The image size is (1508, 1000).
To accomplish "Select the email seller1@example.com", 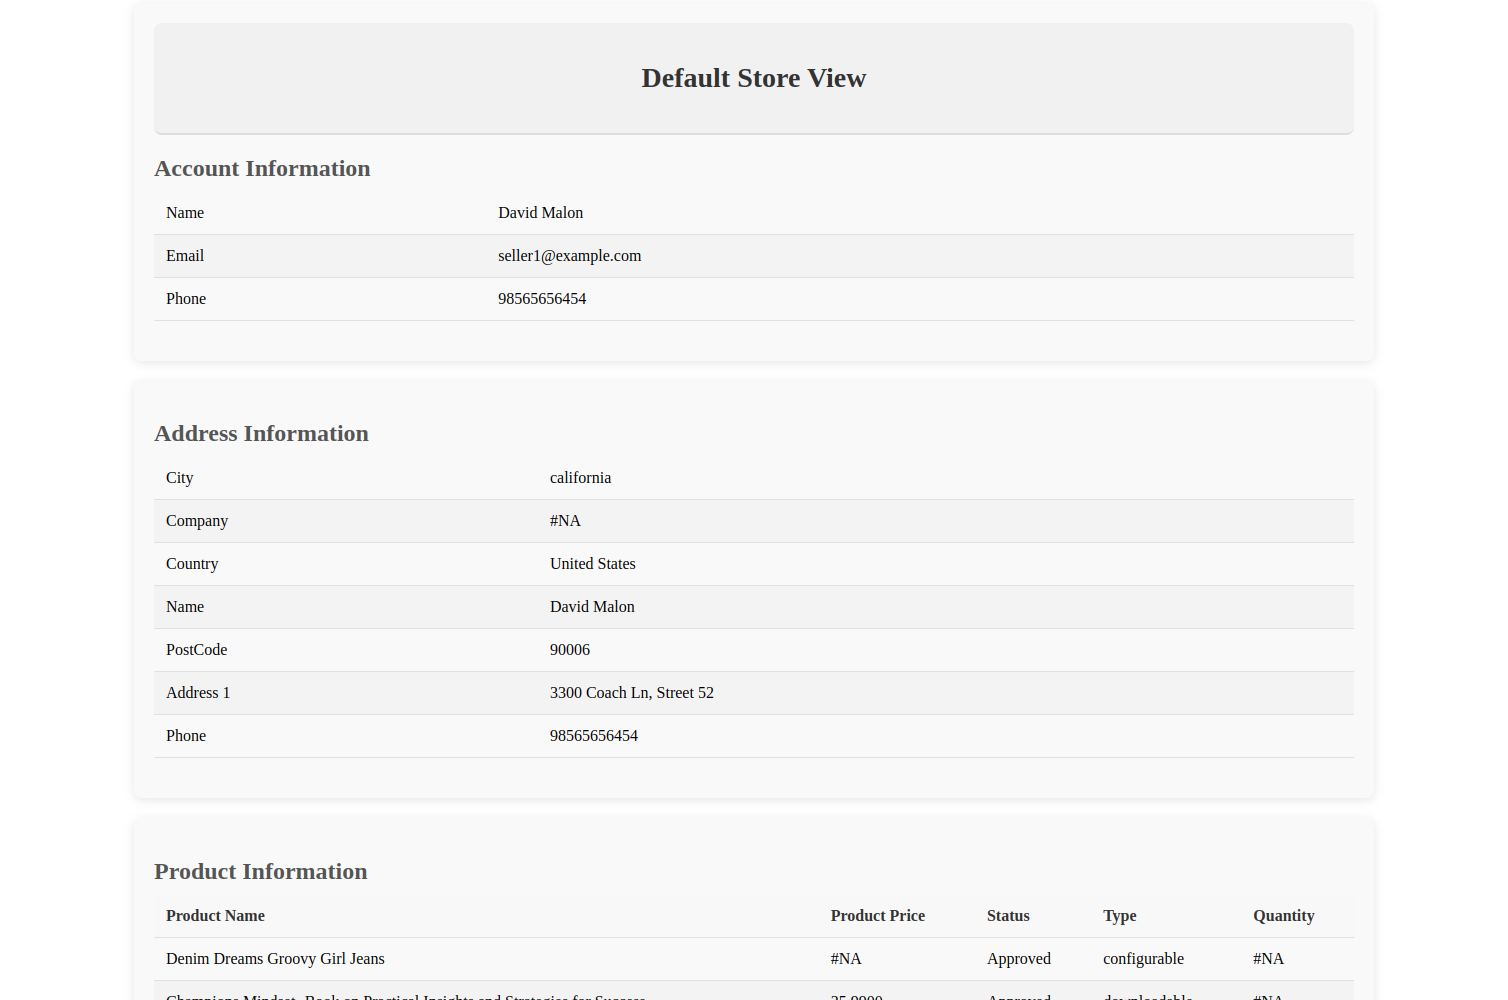I will coord(569,256).
